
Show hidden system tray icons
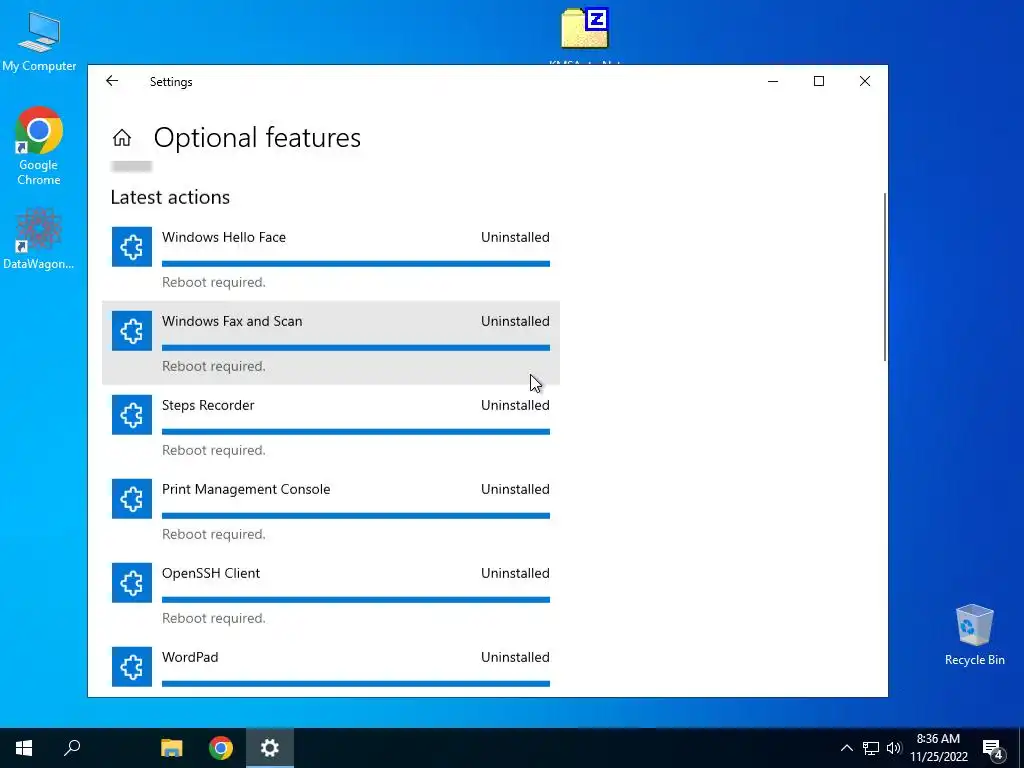coord(846,748)
